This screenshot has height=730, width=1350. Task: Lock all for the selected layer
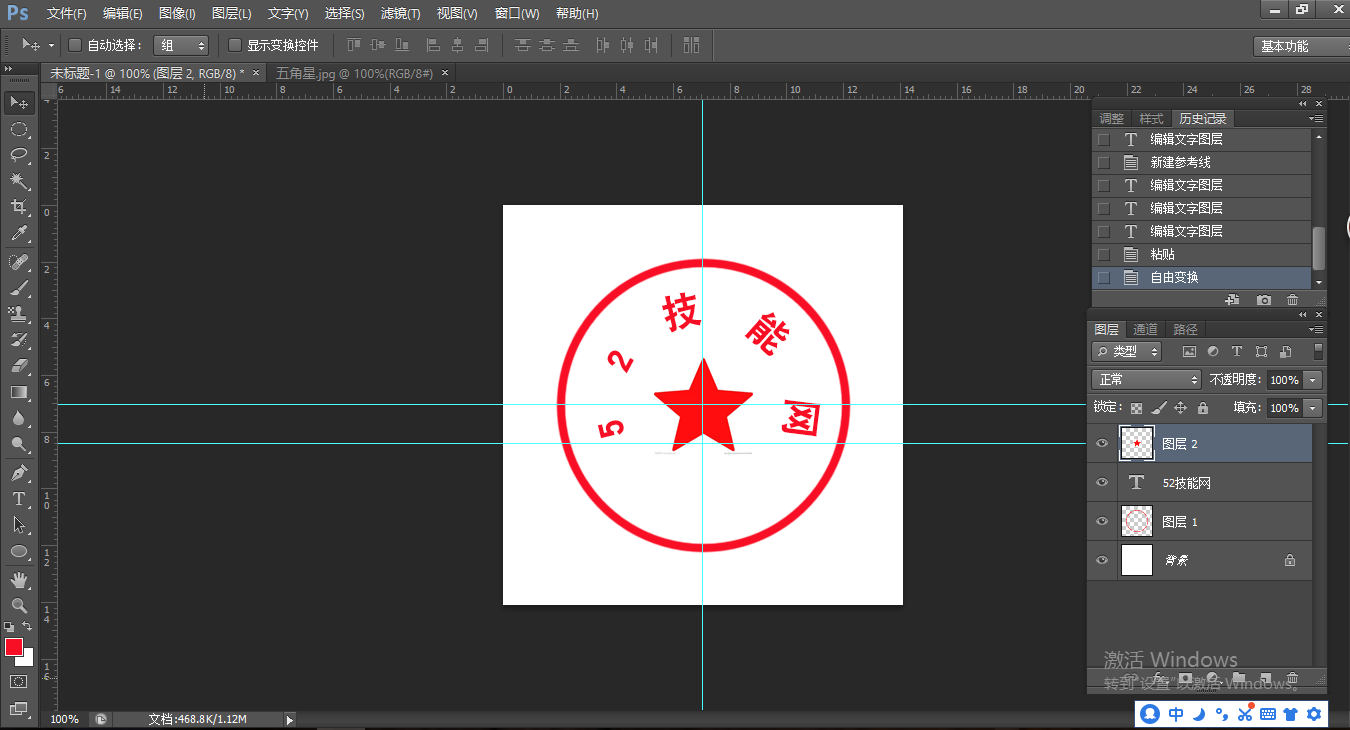(x=1203, y=408)
